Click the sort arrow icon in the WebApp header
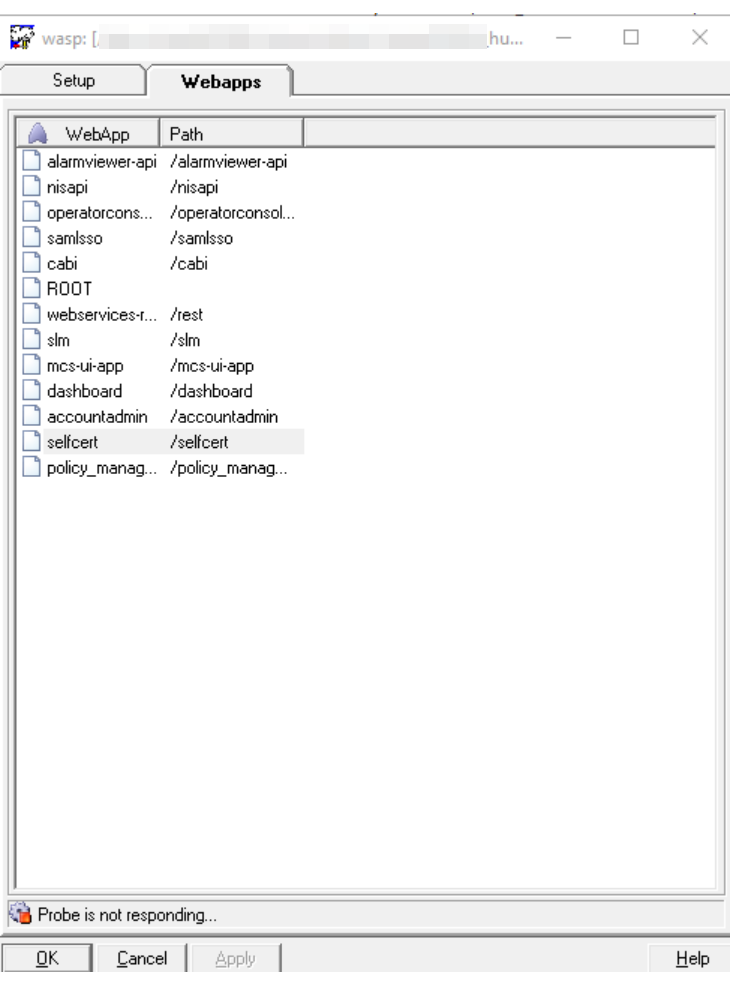Image resolution: width=753 pixels, height=991 pixels. (x=38, y=133)
